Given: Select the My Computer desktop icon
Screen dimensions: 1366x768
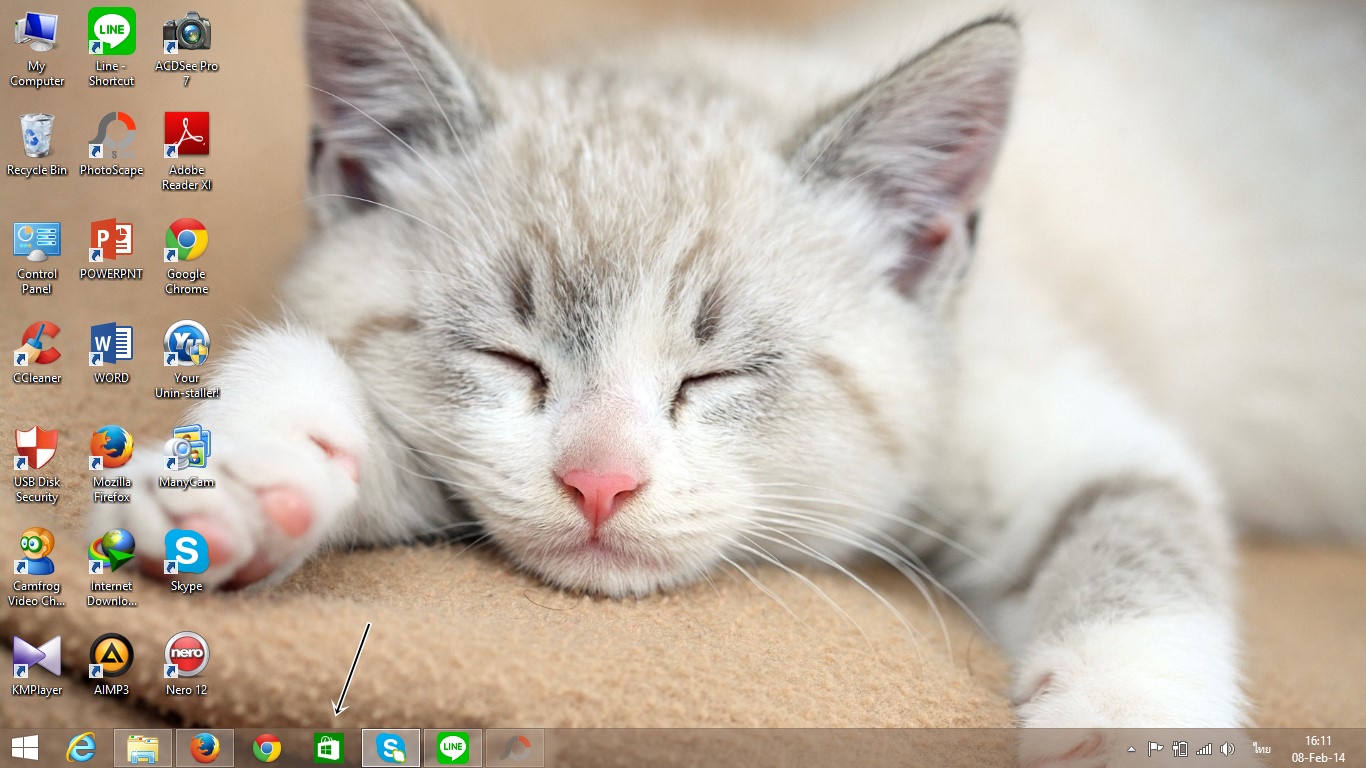Looking at the screenshot, I should 37,48.
